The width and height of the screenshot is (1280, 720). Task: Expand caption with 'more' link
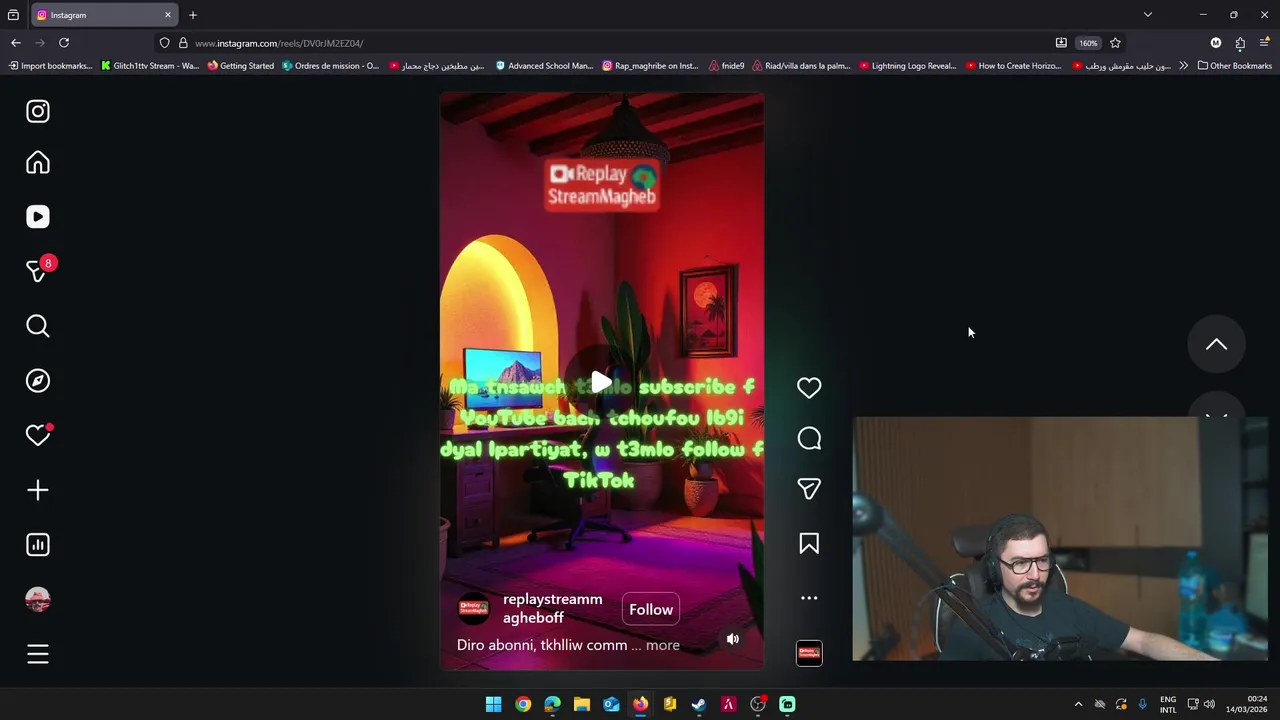pos(663,645)
